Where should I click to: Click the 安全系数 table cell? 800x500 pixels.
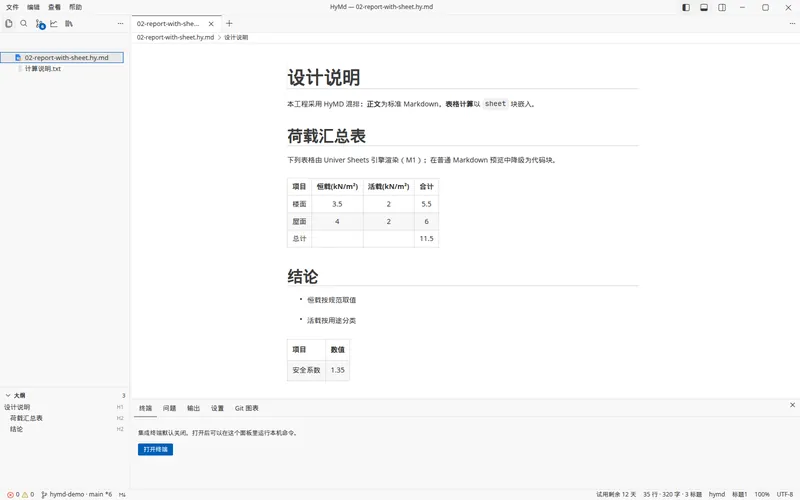[x=306, y=370]
